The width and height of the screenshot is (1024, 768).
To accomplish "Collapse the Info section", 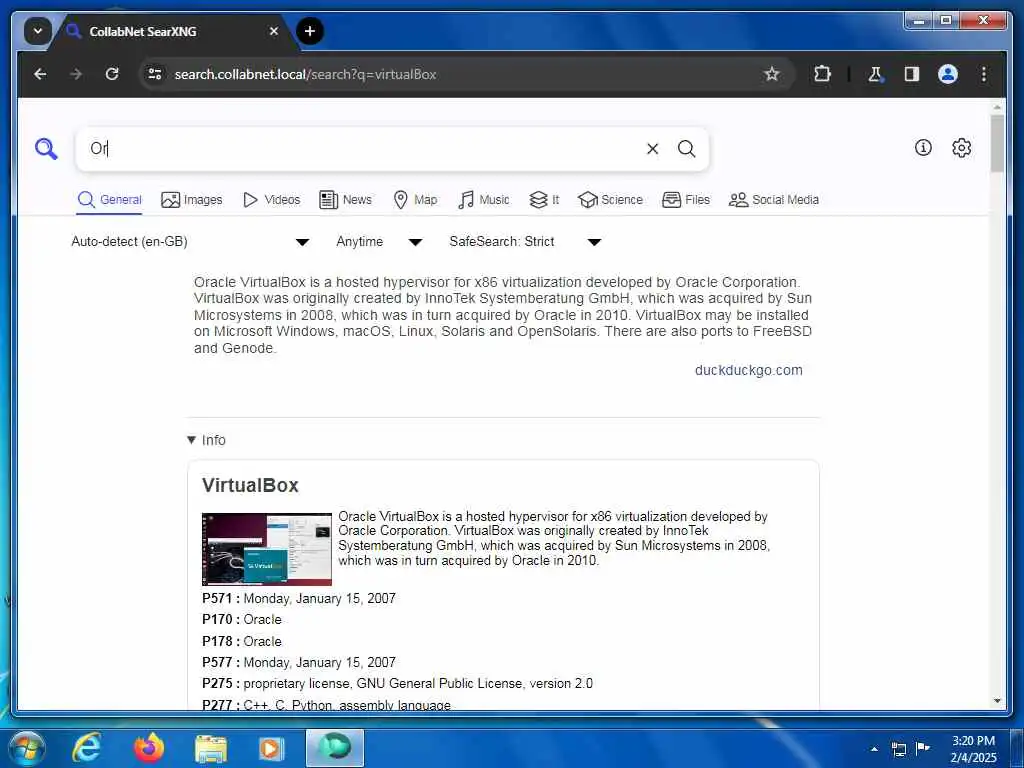I will point(206,440).
